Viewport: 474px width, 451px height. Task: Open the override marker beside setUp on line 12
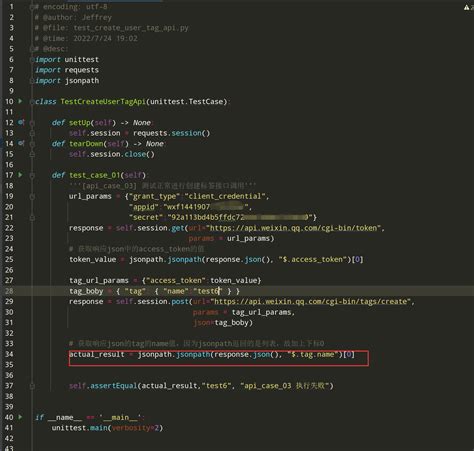pyautogui.click(x=21, y=122)
